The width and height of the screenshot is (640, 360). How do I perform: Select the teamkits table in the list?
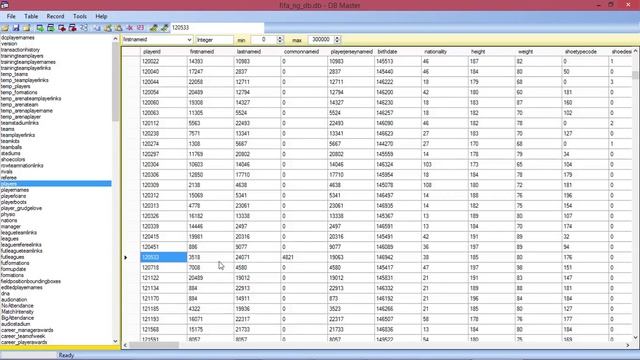[x=10, y=141]
